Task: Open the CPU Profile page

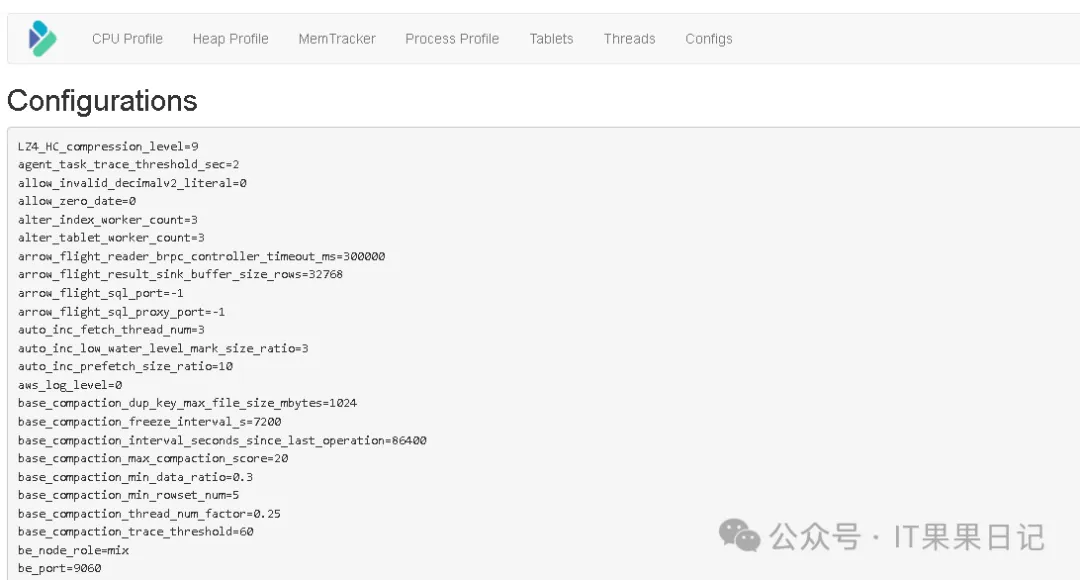Action: click(x=127, y=39)
